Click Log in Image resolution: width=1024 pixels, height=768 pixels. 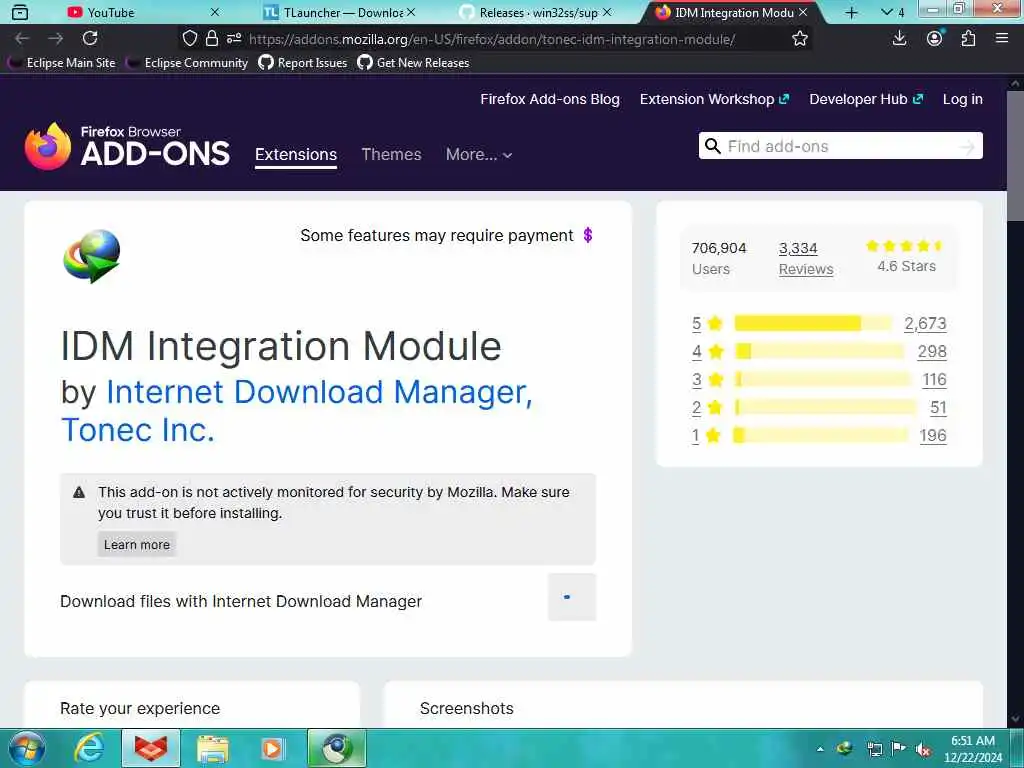pyautogui.click(x=963, y=99)
